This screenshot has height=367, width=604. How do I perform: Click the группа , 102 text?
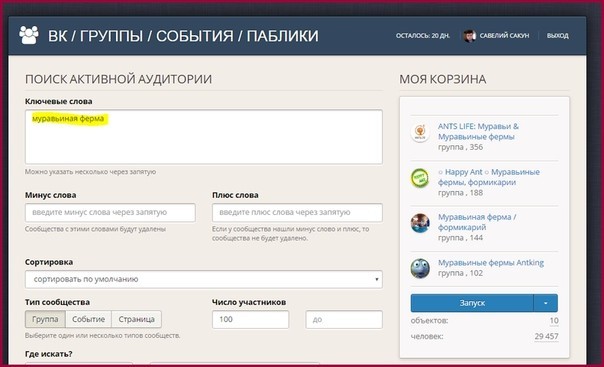pyautogui.click(x=460, y=273)
